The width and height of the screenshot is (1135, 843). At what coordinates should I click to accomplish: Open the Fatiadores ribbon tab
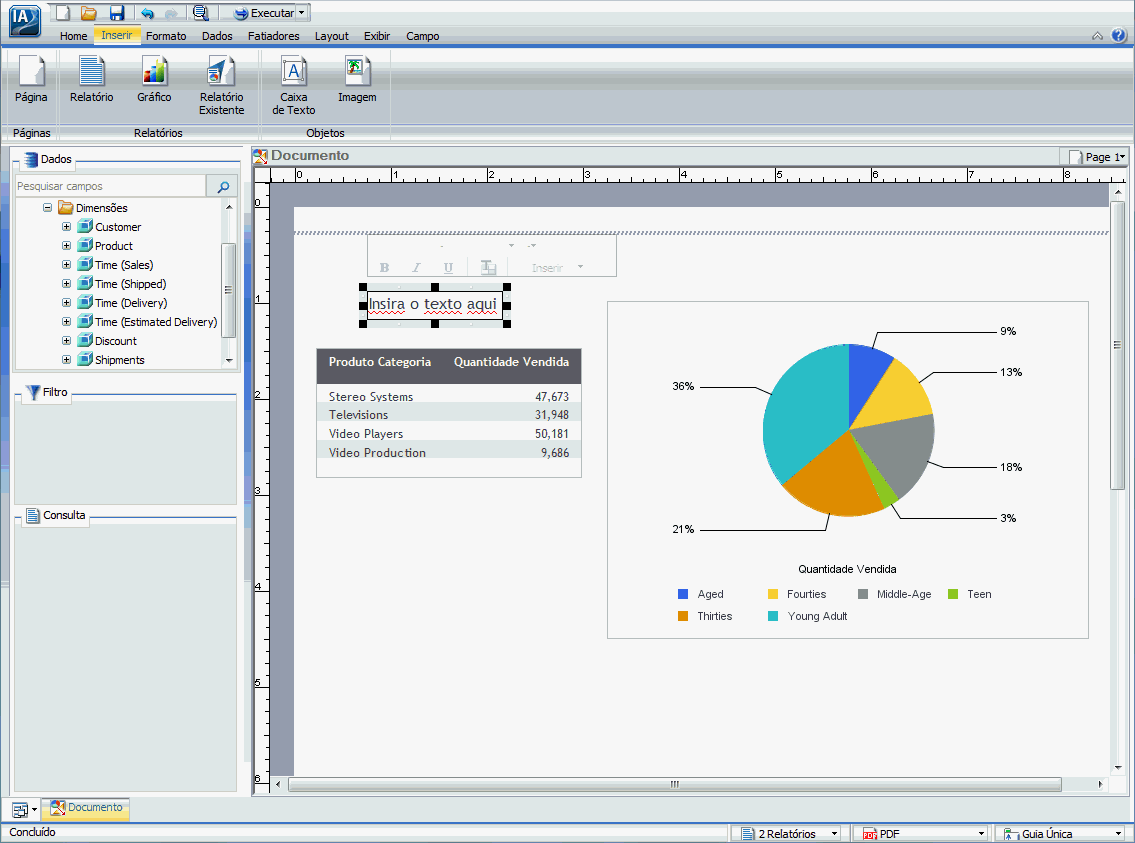[x=274, y=35]
